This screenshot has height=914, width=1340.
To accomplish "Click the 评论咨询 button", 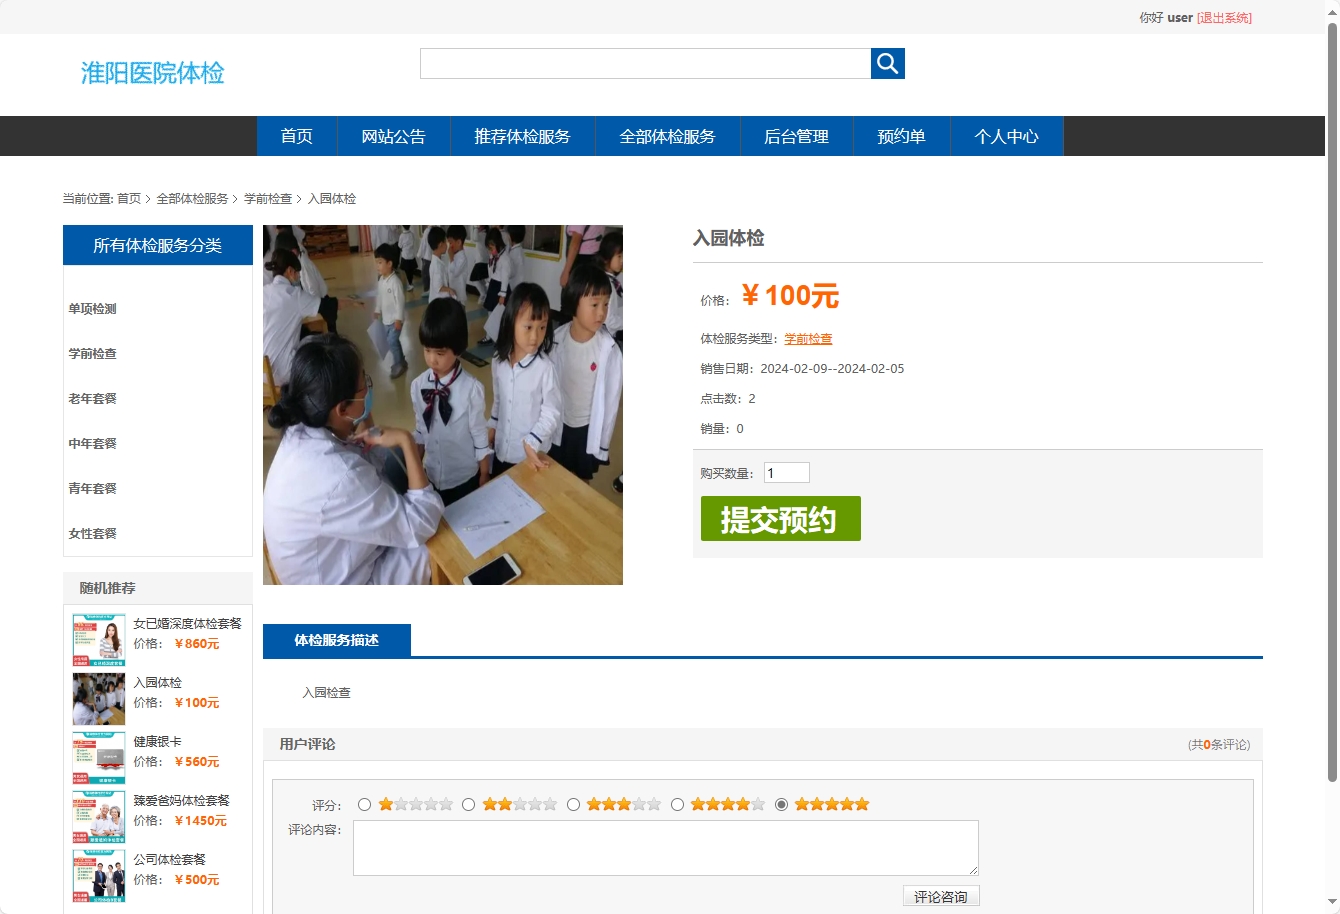I will click(x=940, y=895).
